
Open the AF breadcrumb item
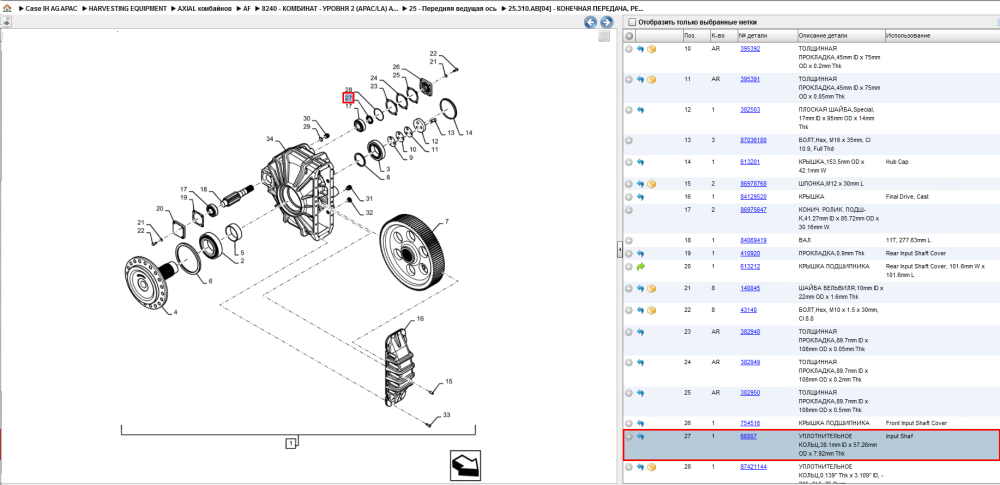click(247, 9)
